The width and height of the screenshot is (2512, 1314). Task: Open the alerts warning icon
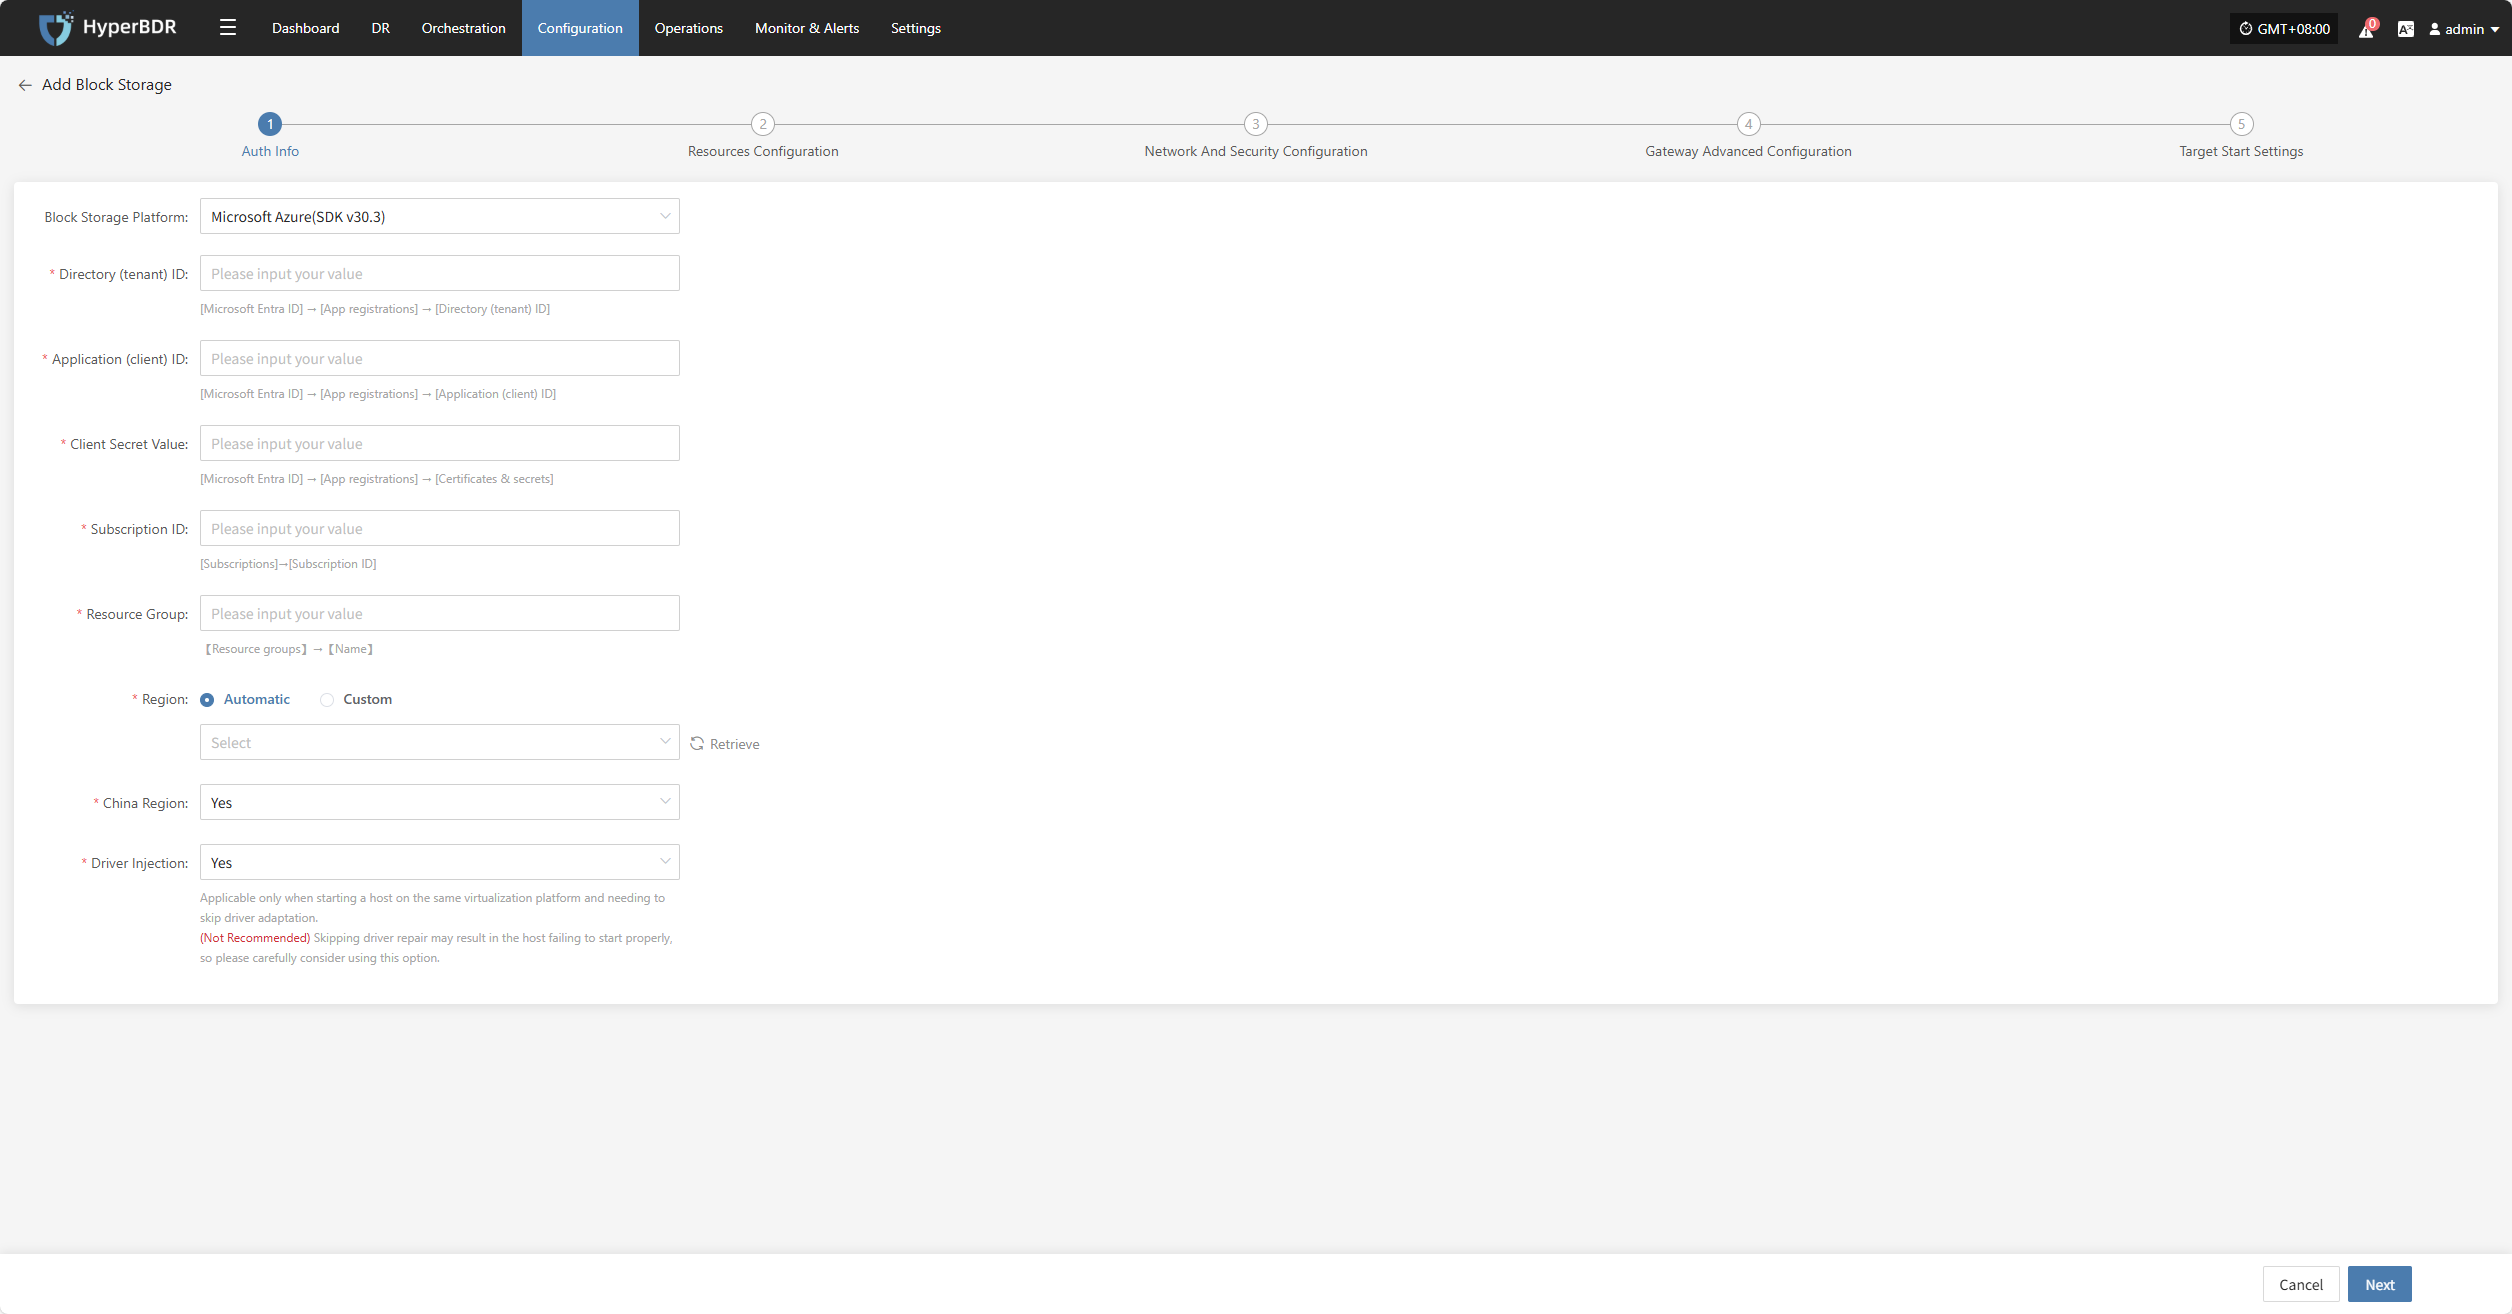[2366, 29]
